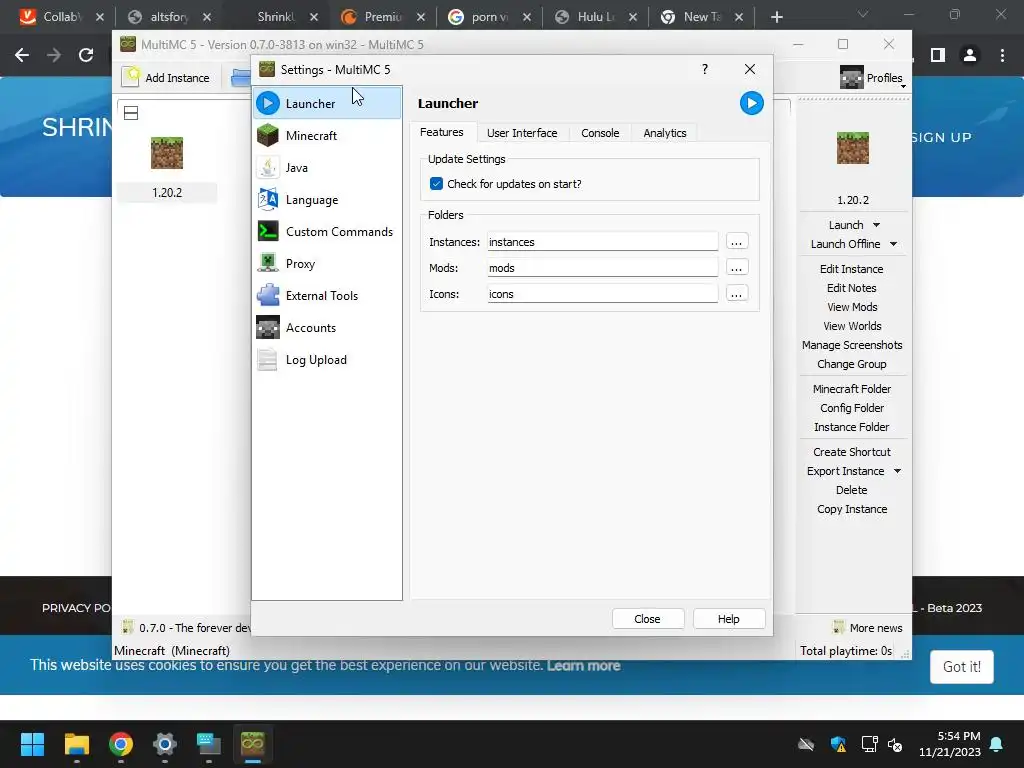Viewport: 1024px width, 768px height.
Task: Click Icons folder input field
Action: click(603, 294)
